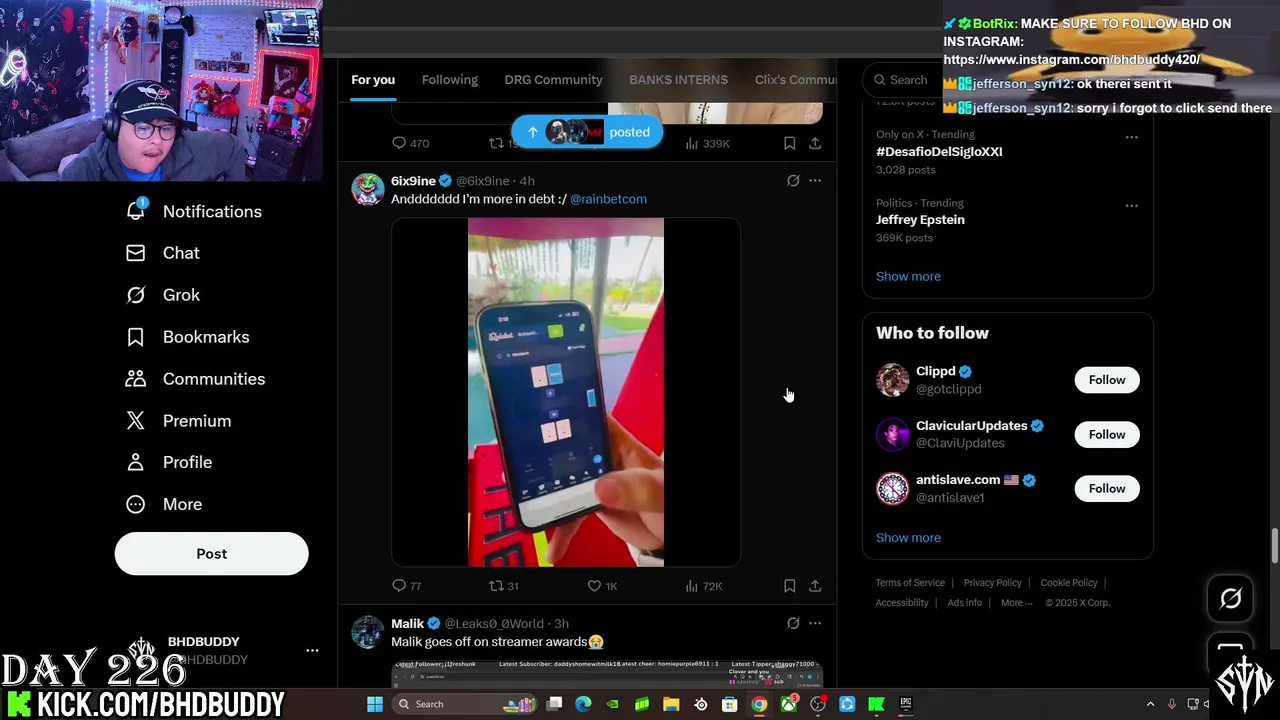Reply to the top post with 470 comments
Viewport: 1280px width, 720px height.
tap(410, 143)
